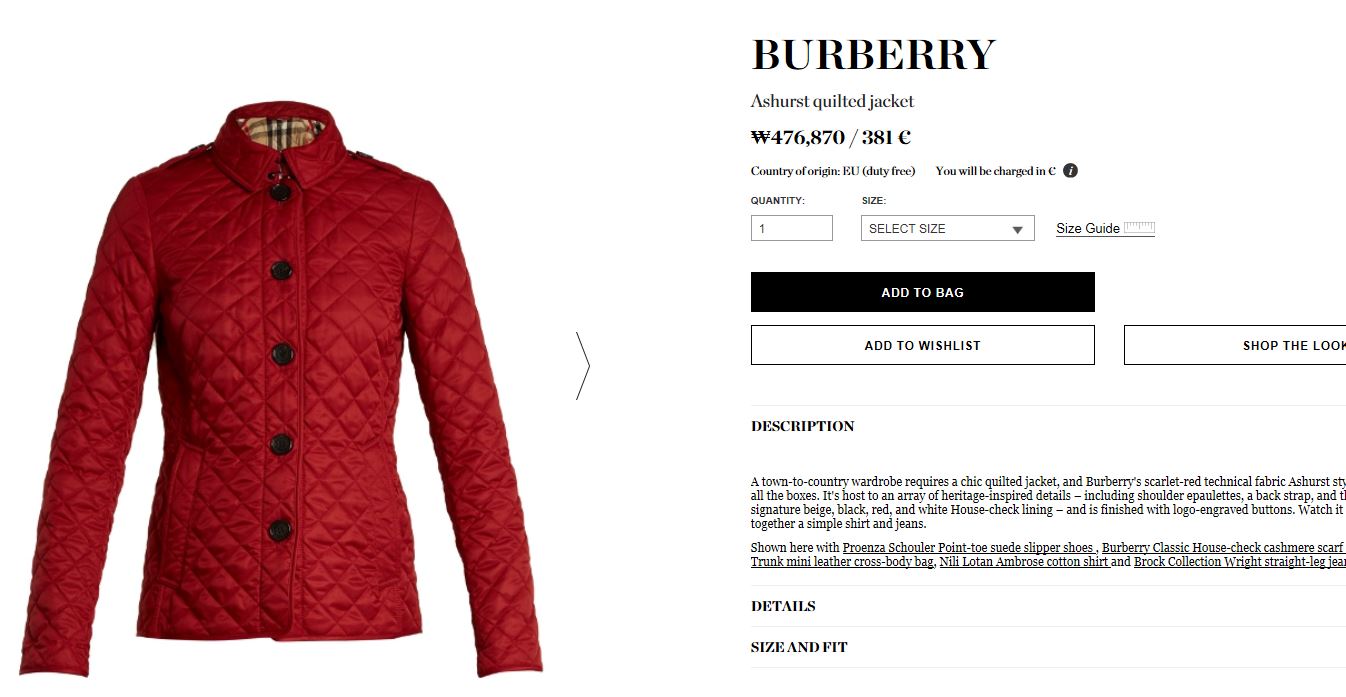
Task: Open Trunk mini leather cross-body bag link
Action: coord(843,561)
